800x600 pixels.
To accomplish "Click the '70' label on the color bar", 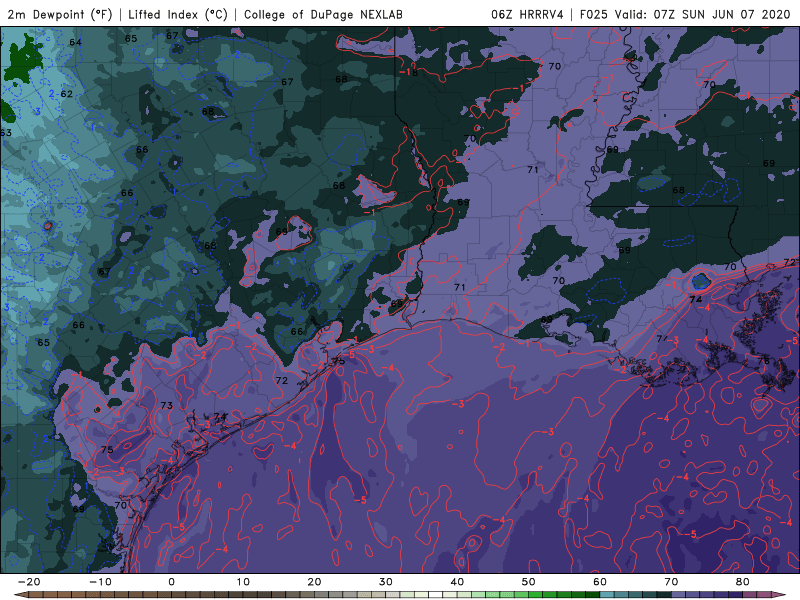I will pyautogui.click(x=671, y=582).
